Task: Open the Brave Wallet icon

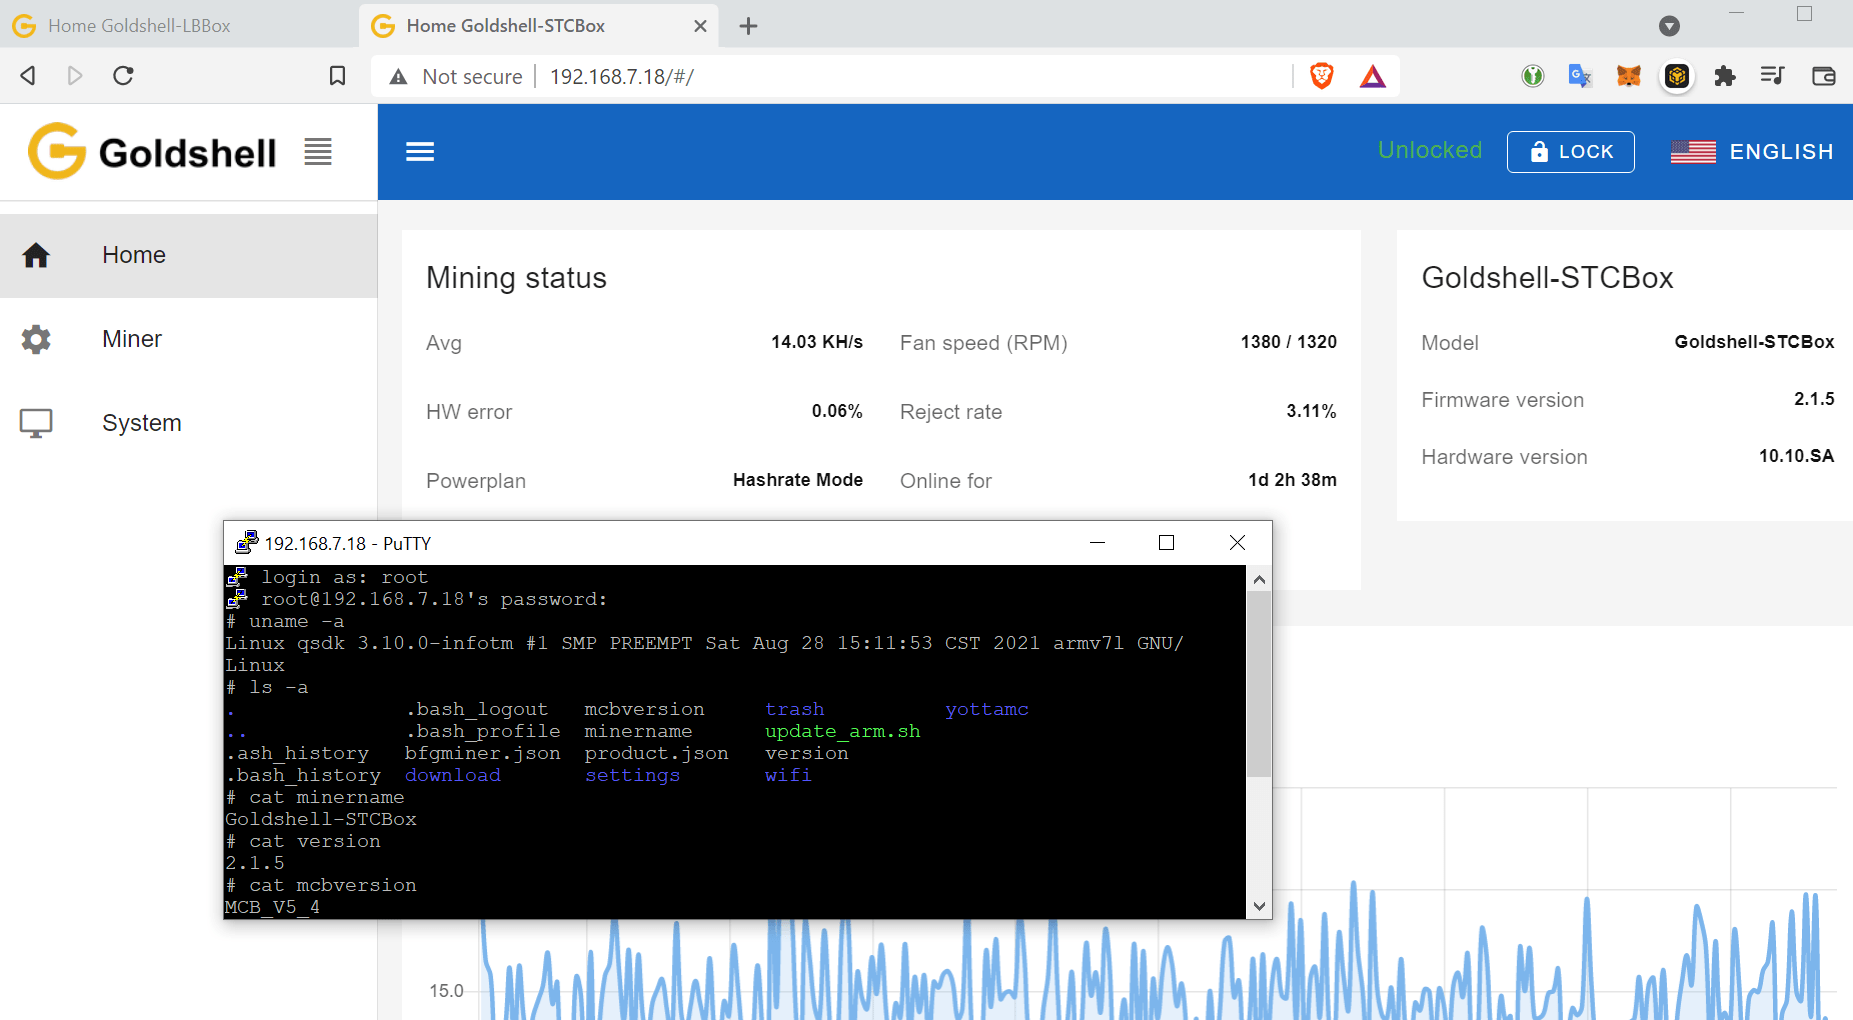Action: coord(1823,76)
